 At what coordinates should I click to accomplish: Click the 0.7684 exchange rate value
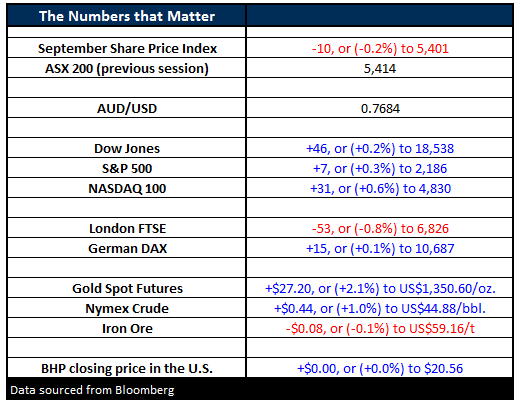(380, 108)
